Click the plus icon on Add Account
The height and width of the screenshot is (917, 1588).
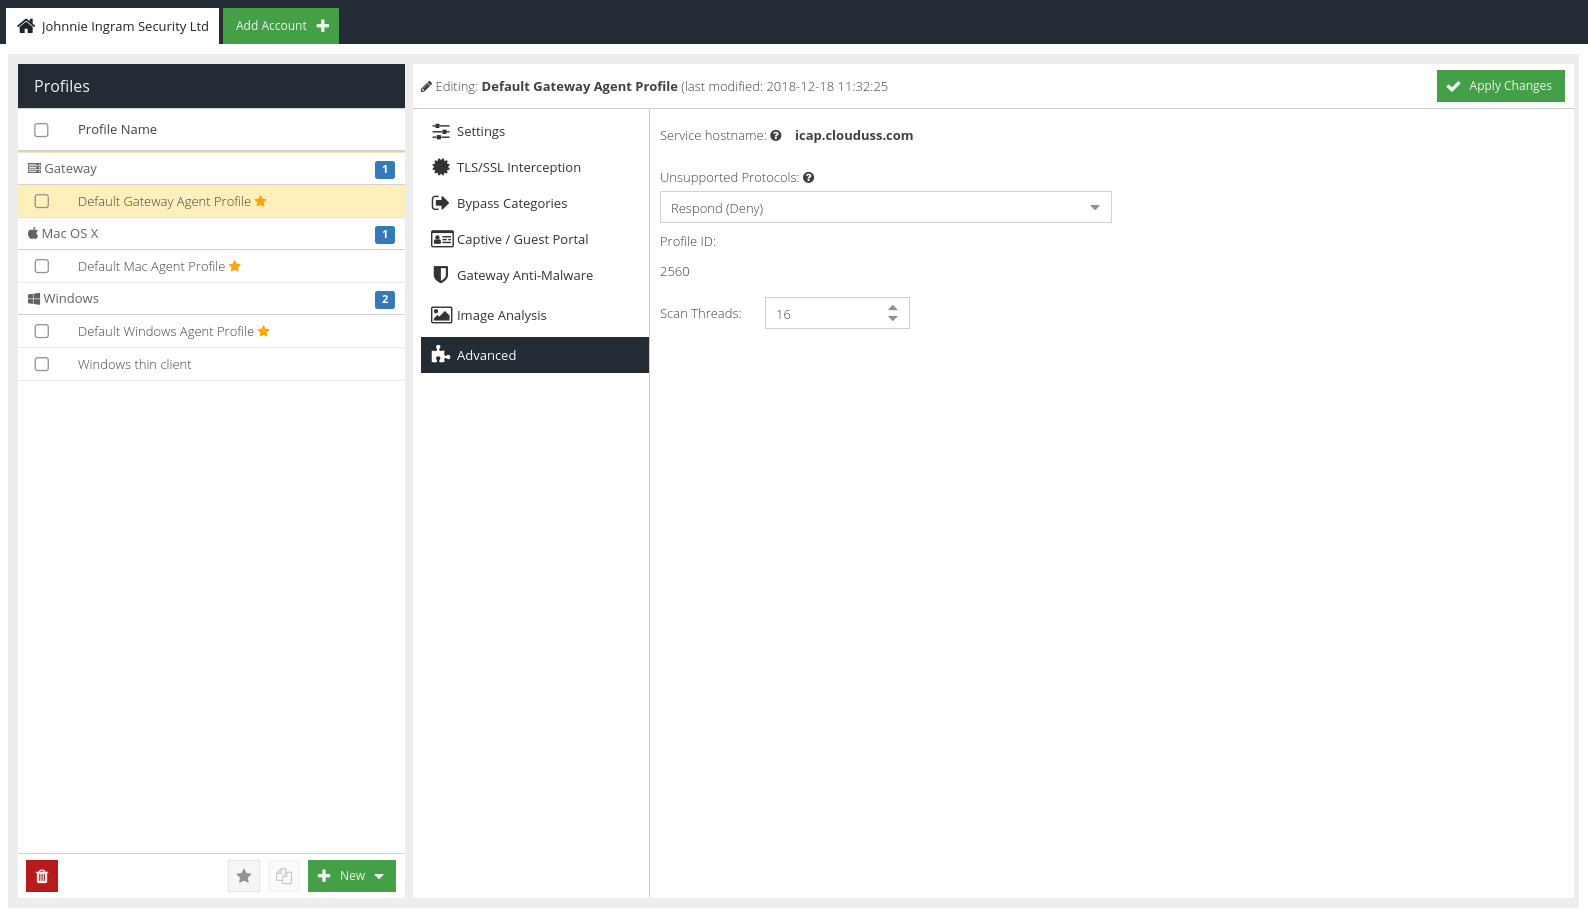[x=322, y=26]
